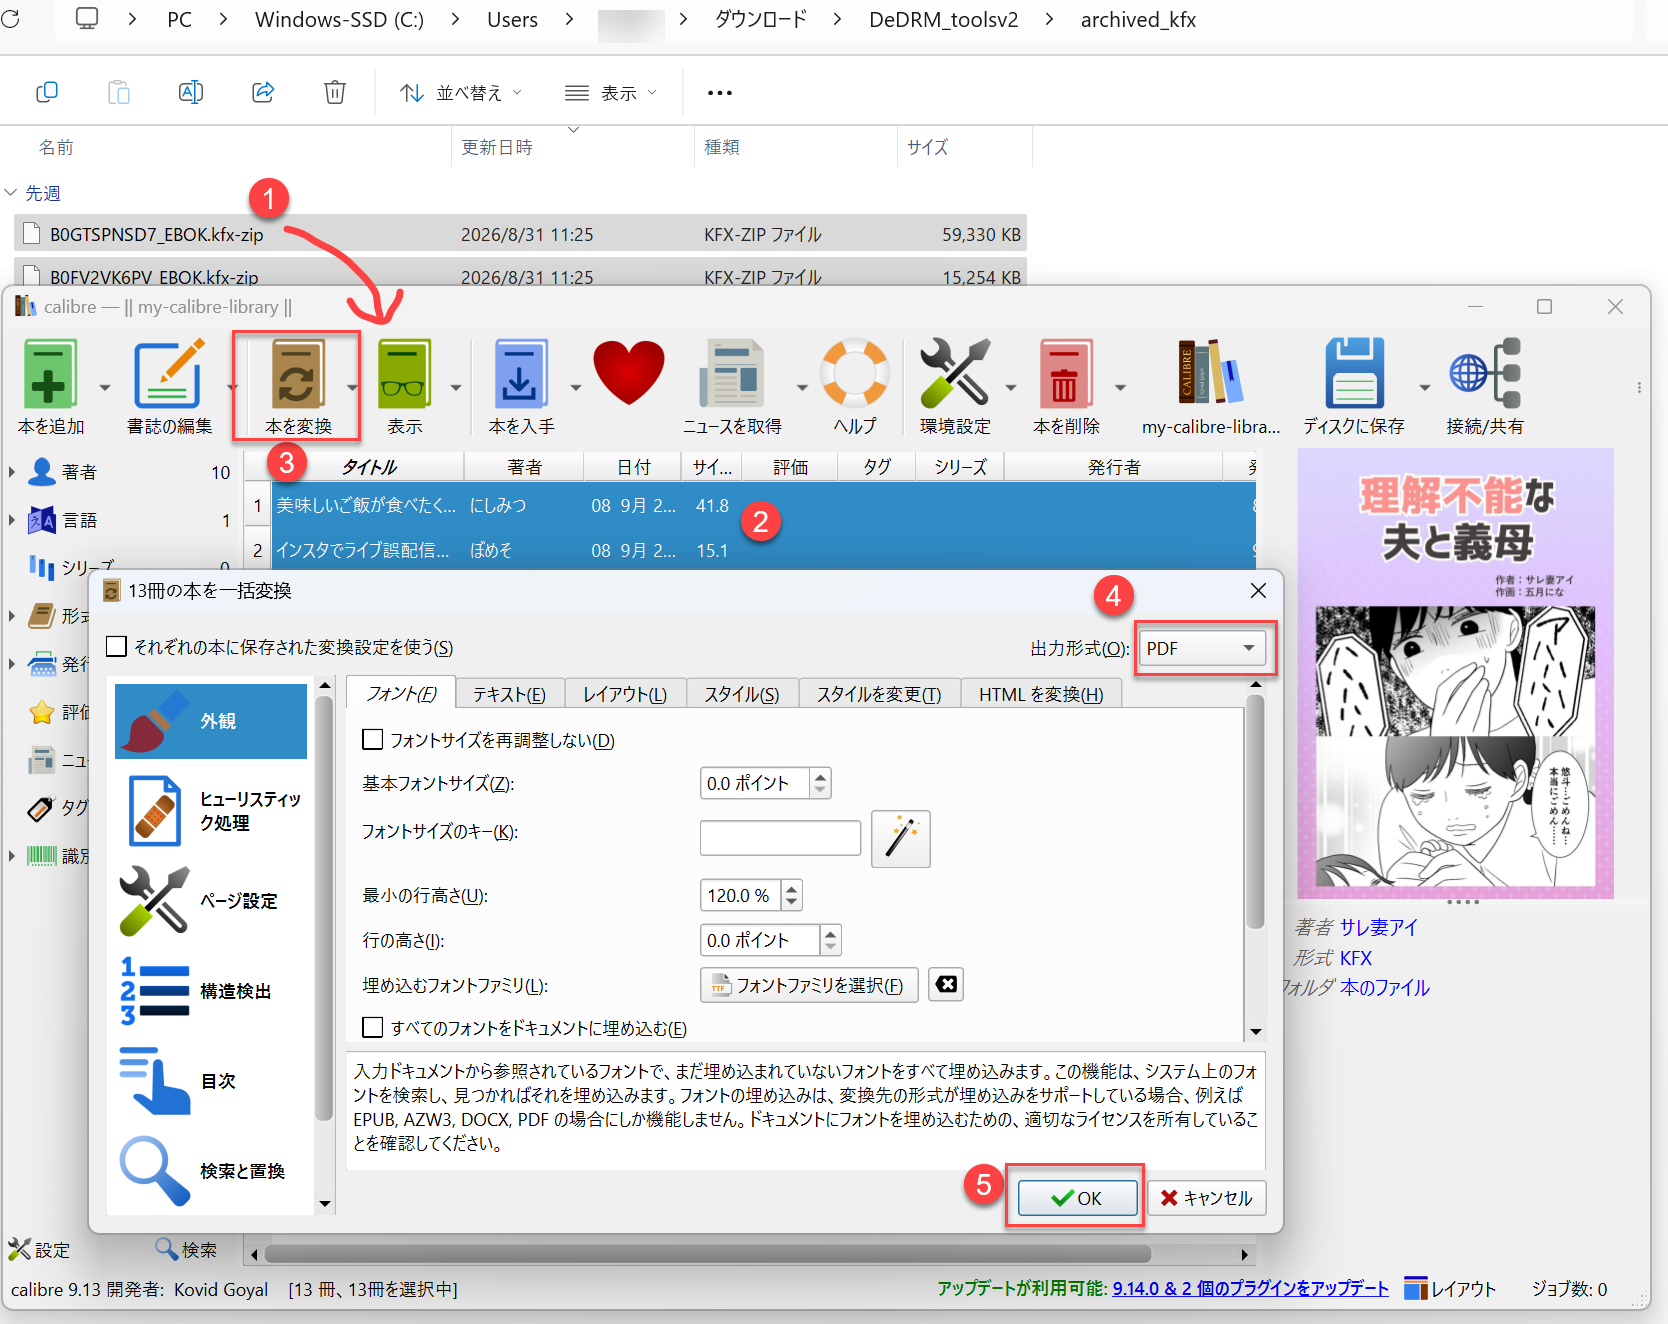Select 構造検出 in conversion sidebar

[211, 991]
